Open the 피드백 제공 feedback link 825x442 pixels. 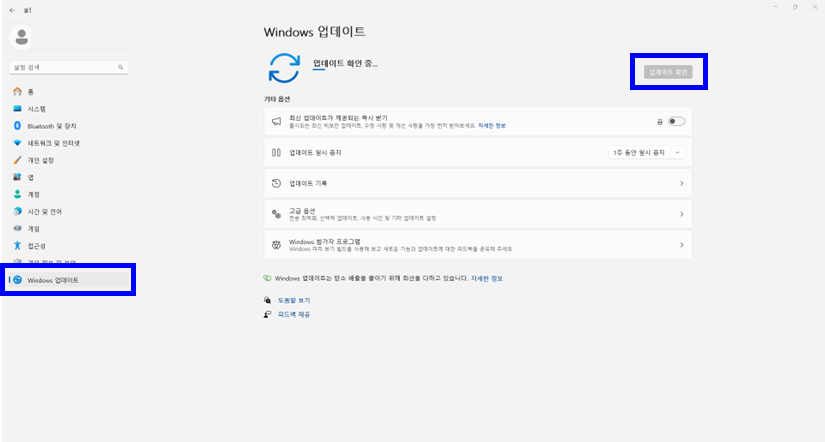tap(293, 314)
